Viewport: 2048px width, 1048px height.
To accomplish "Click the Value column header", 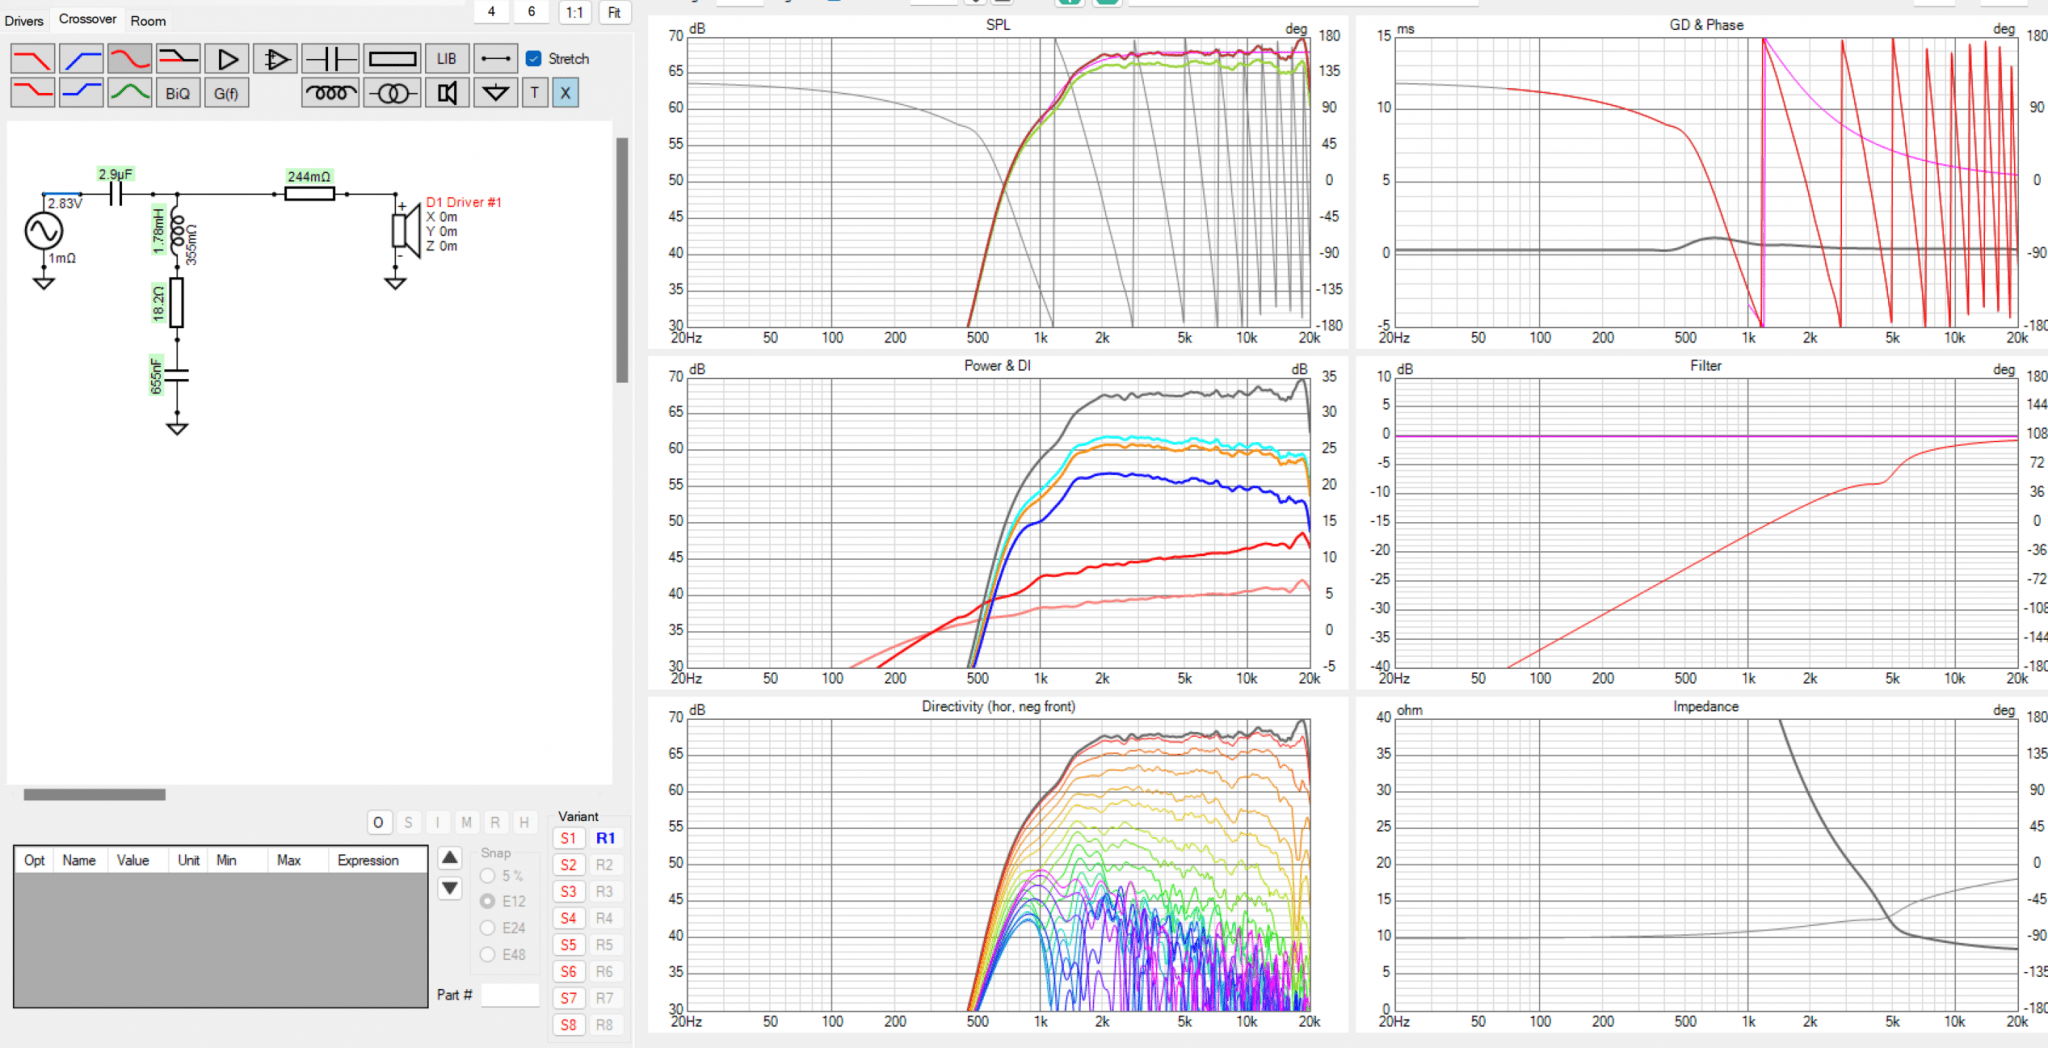I will pyautogui.click(x=132, y=860).
